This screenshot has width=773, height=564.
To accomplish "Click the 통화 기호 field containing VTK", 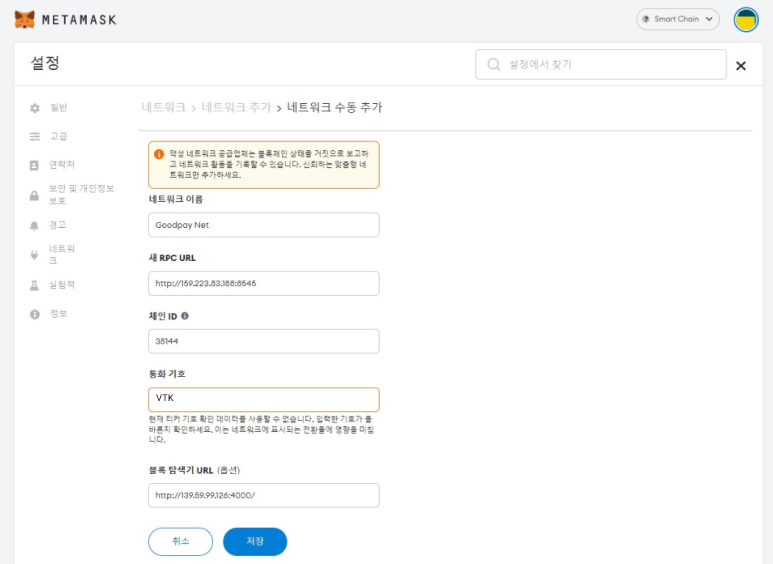I will point(264,399).
